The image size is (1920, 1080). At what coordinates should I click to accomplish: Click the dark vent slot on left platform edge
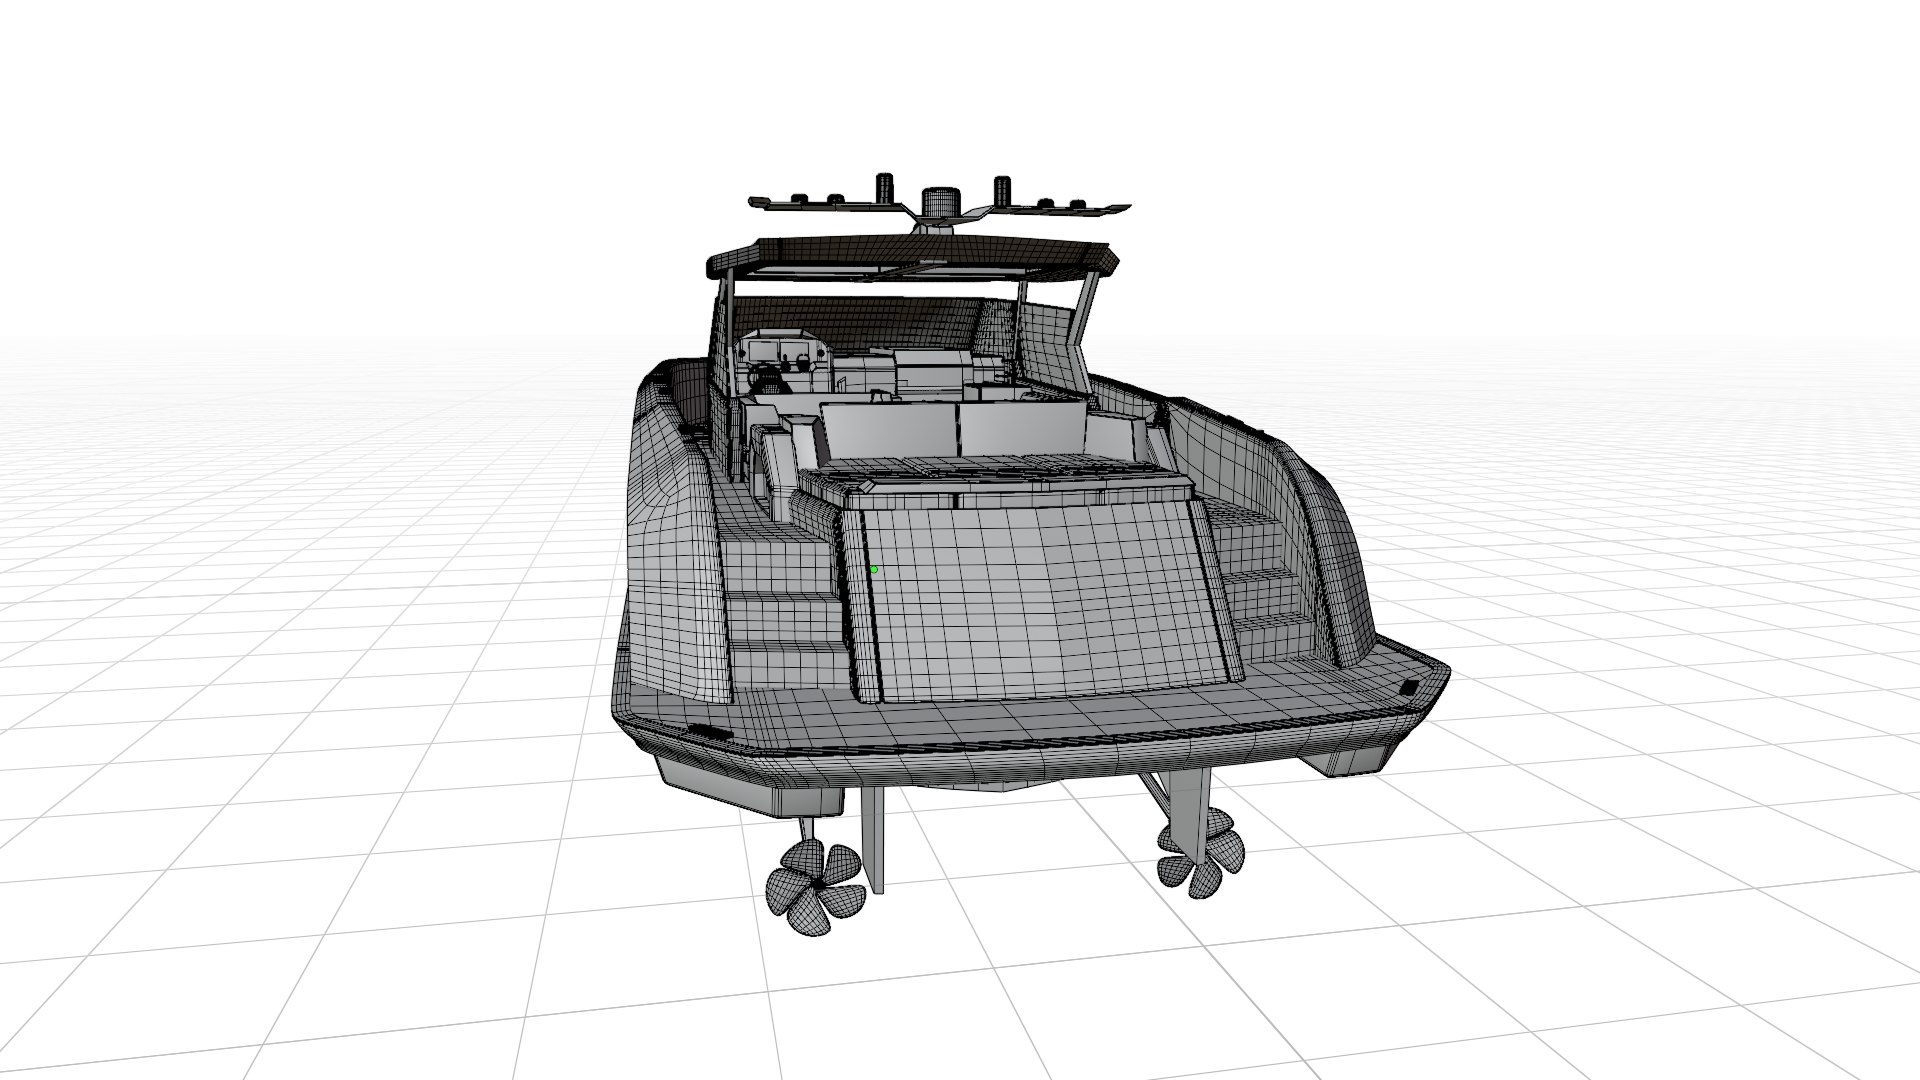[x=709, y=733]
